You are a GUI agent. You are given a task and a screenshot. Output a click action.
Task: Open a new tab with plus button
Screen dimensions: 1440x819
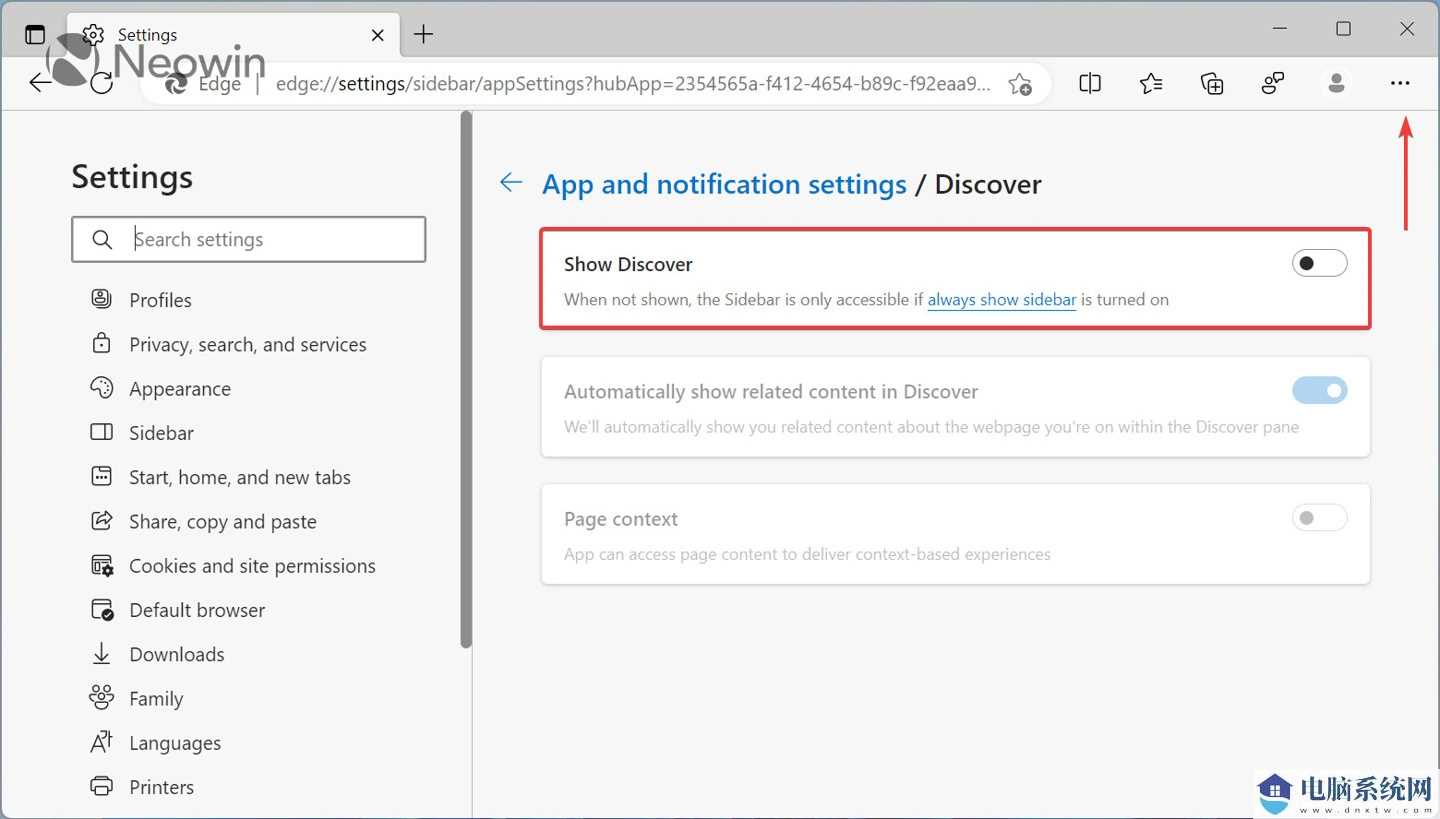(424, 35)
